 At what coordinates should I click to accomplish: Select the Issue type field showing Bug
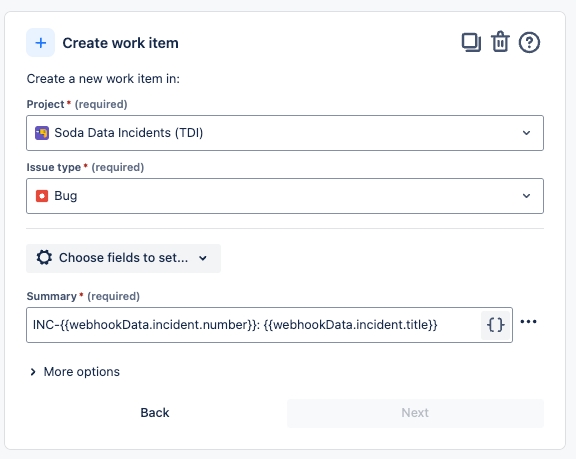[x=285, y=196]
